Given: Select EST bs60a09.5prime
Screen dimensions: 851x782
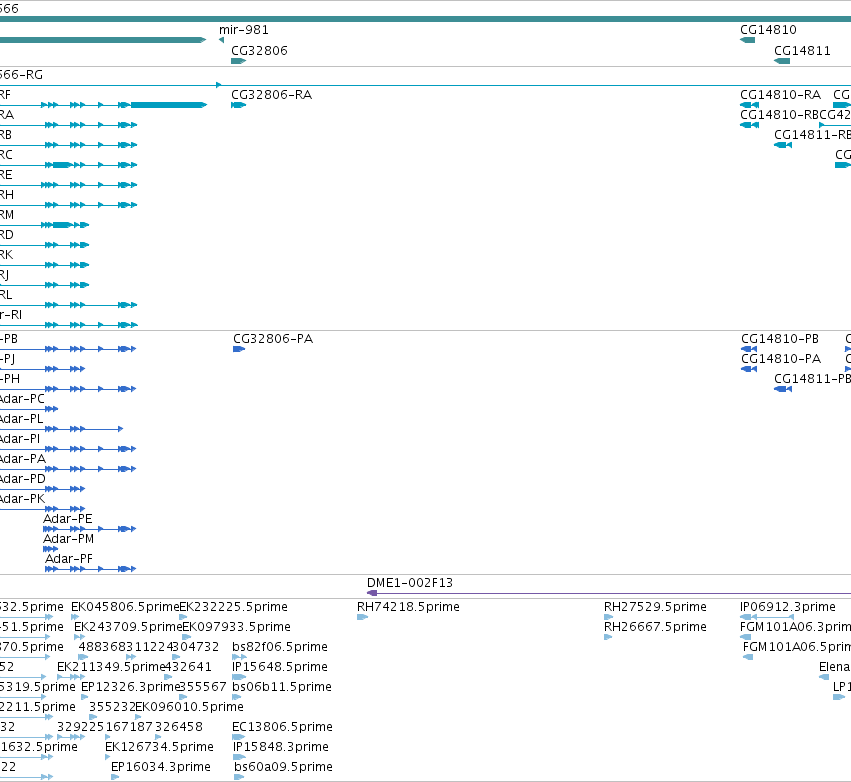Looking at the screenshot, I should tap(283, 768).
